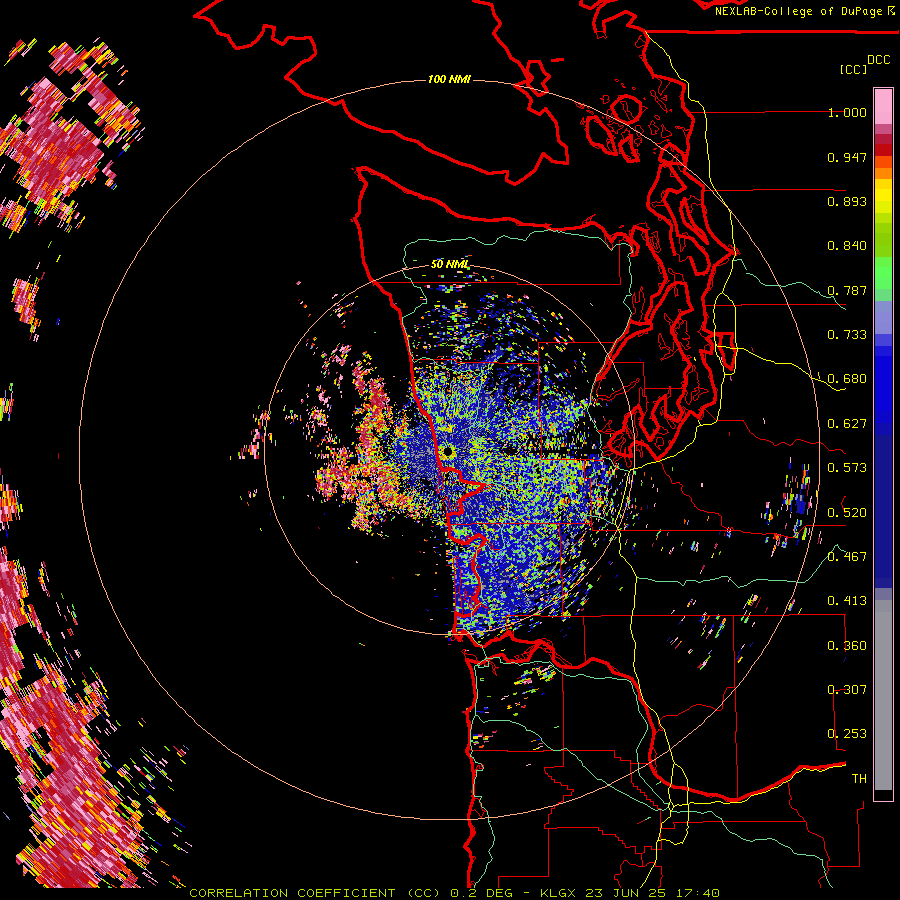
Task: Select the 0.253 scale value
Action: click(x=847, y=734)
